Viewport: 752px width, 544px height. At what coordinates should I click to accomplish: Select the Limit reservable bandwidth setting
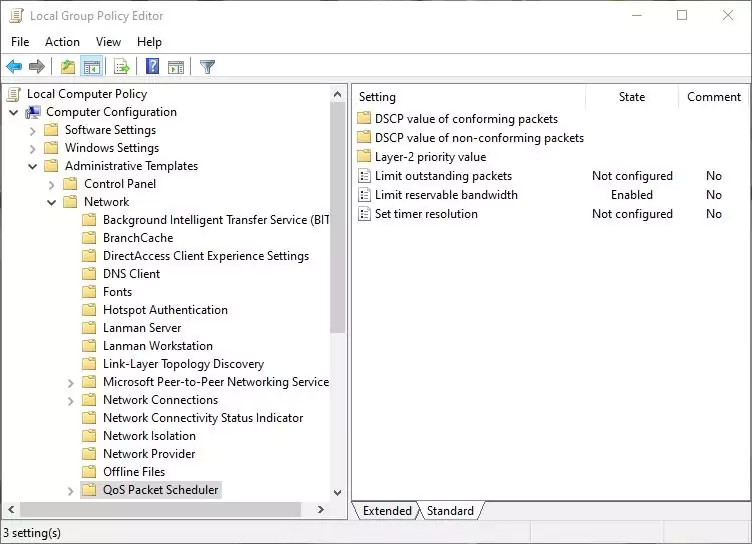tap(446, 195)
